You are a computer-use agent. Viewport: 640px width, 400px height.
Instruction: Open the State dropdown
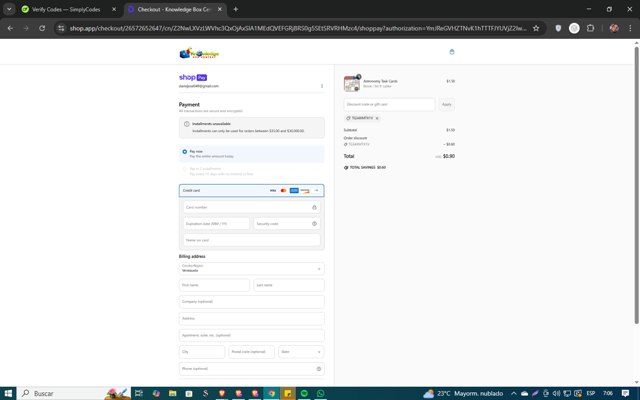301,352
